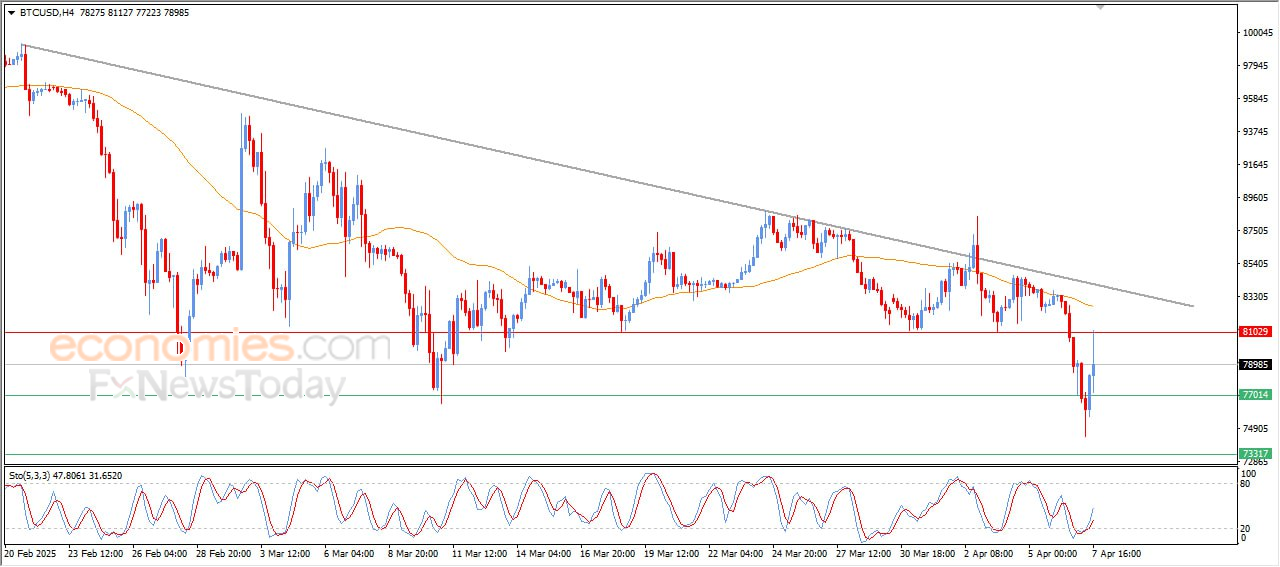This screenshot has height=567, width=1280.
Task: Click the stochastic 20 level label
Action: 1246,528
